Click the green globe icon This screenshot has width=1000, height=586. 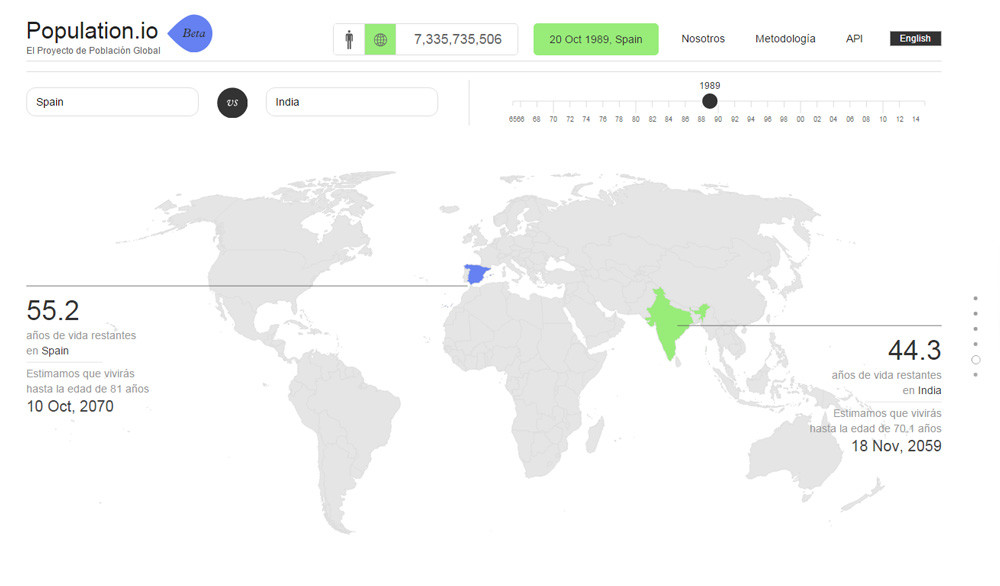380,40
